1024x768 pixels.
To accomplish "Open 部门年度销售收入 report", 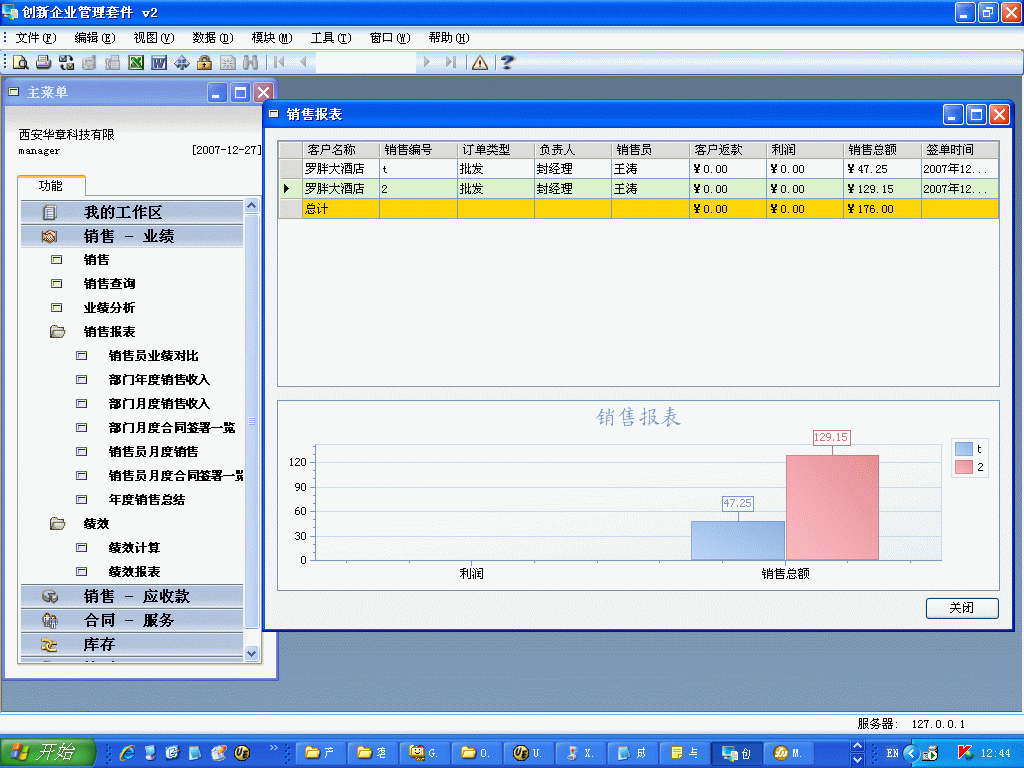I will pos(159,380).
